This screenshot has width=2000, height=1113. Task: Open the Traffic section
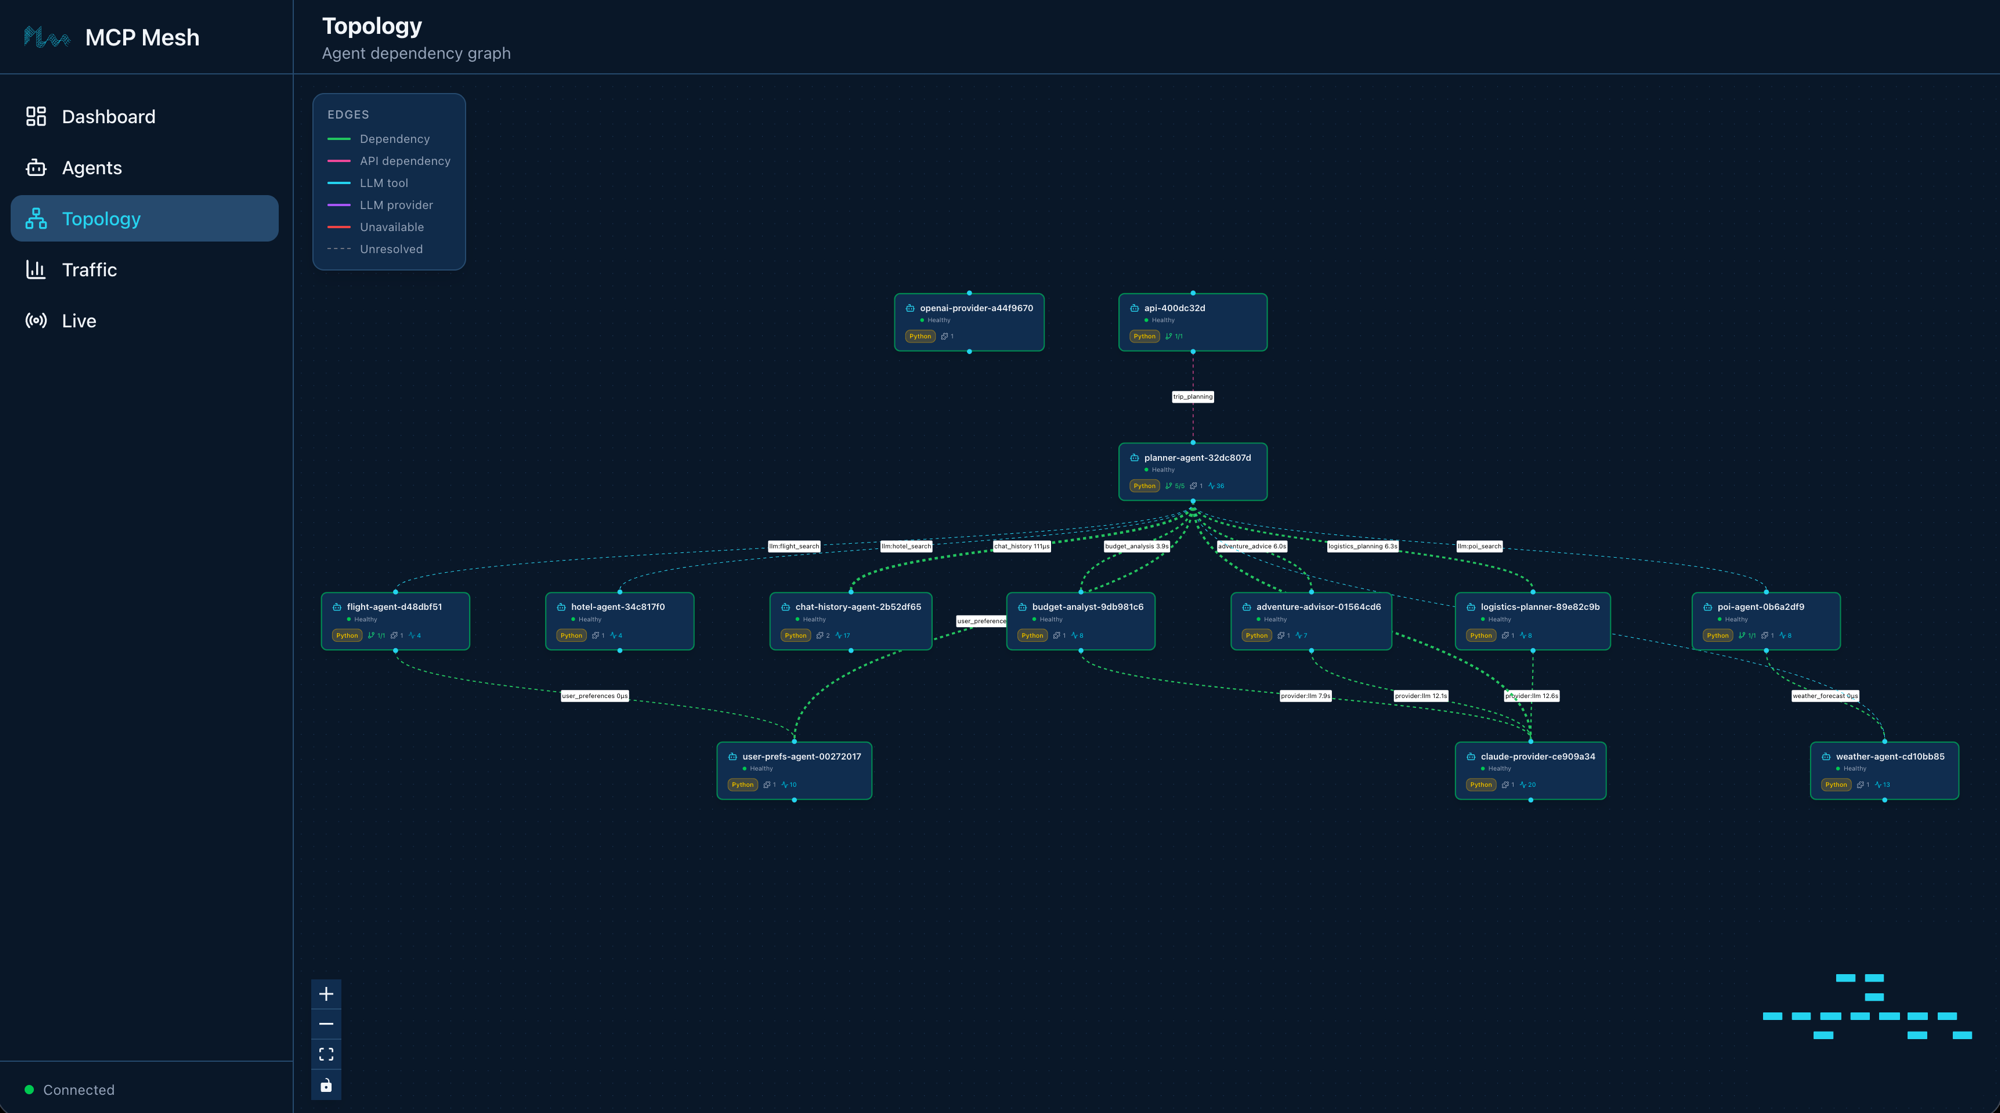[x=89, y=269]
